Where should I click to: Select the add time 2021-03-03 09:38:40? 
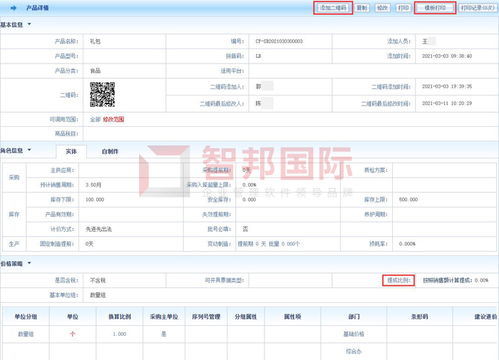pos(447,56)
